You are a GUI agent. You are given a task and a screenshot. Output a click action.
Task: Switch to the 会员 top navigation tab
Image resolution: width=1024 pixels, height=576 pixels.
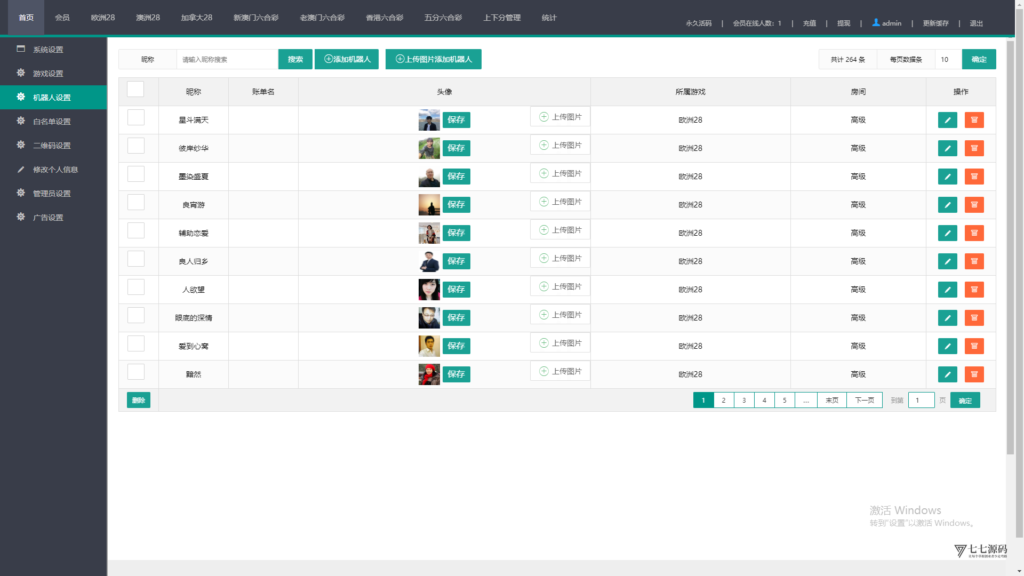[x=62, y=18]
